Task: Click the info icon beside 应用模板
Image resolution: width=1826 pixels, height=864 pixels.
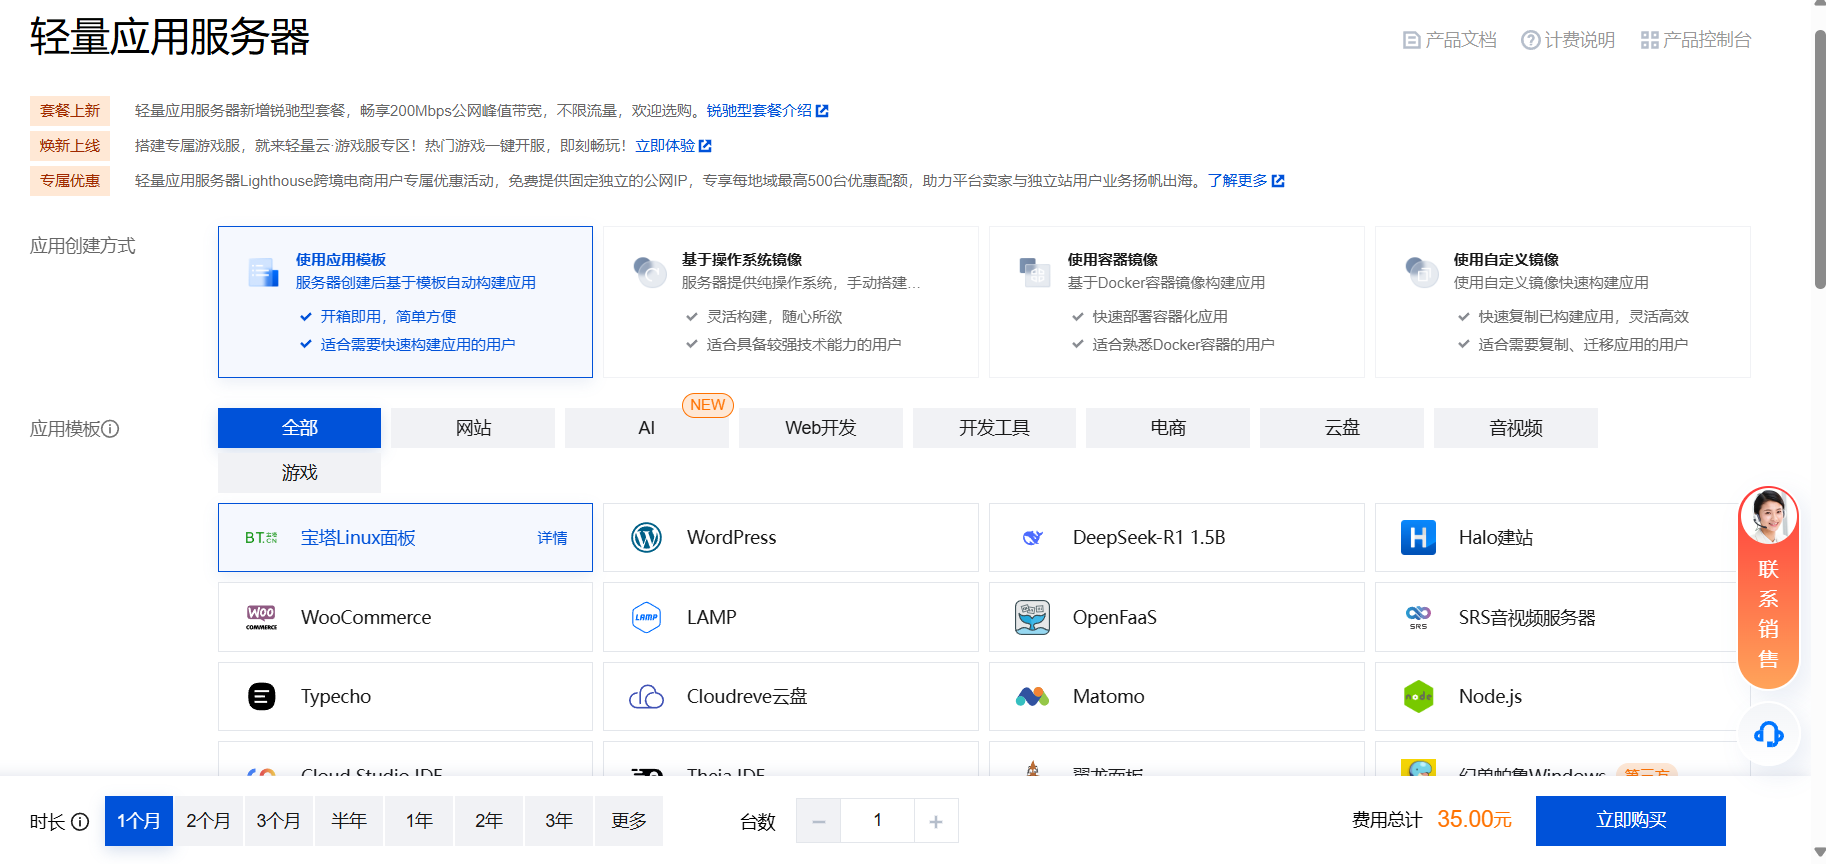Action: (x=111, y=429)
